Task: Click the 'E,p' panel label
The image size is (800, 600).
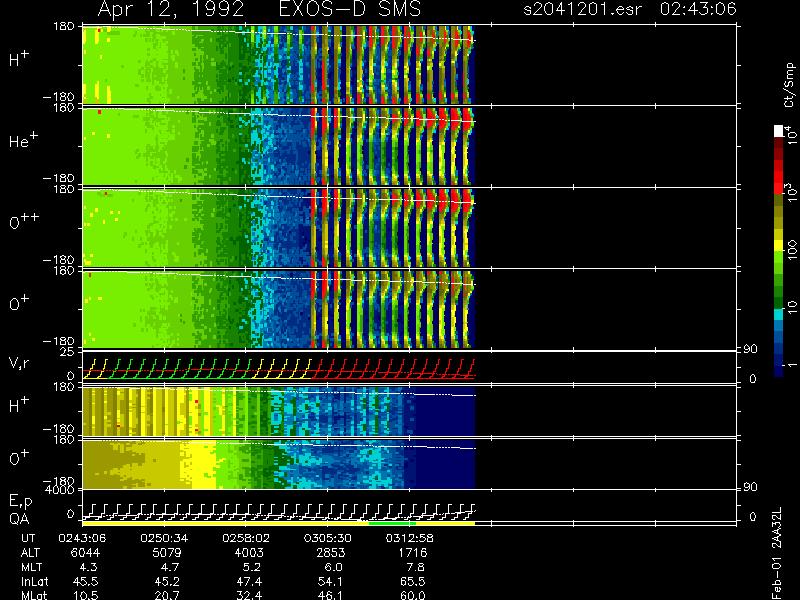Action: pos(20,502)
